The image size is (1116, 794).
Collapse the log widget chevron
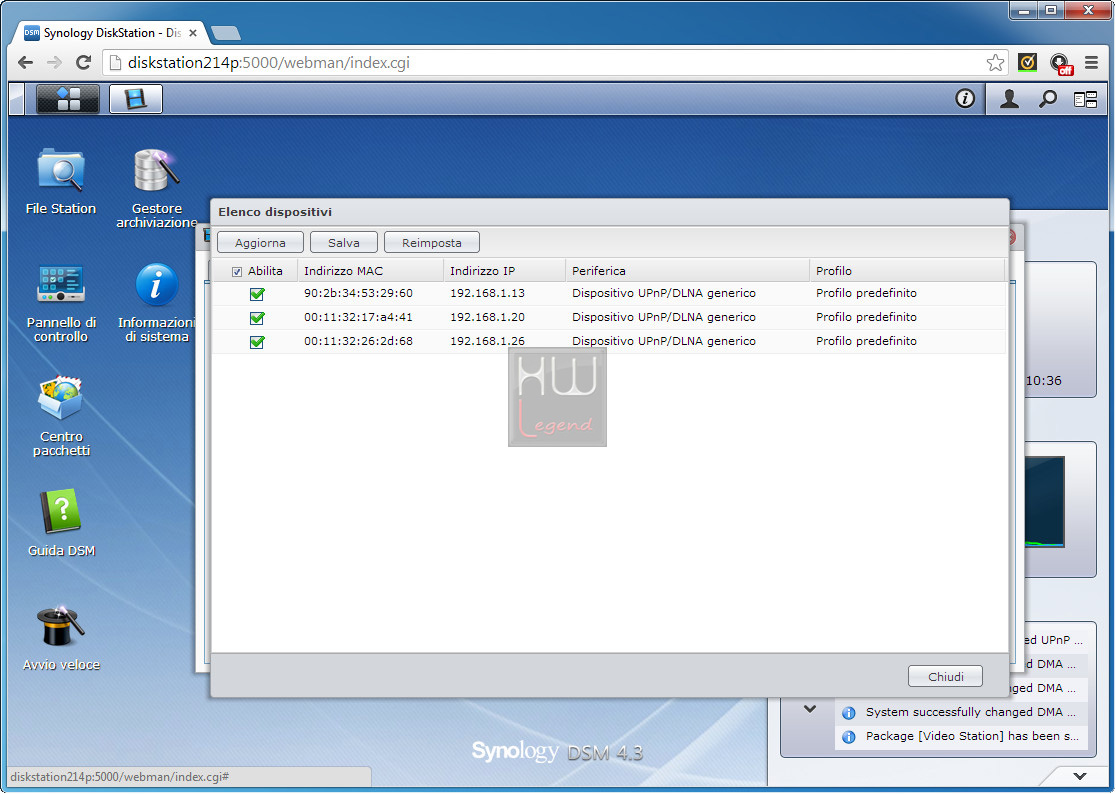[809, 709]
